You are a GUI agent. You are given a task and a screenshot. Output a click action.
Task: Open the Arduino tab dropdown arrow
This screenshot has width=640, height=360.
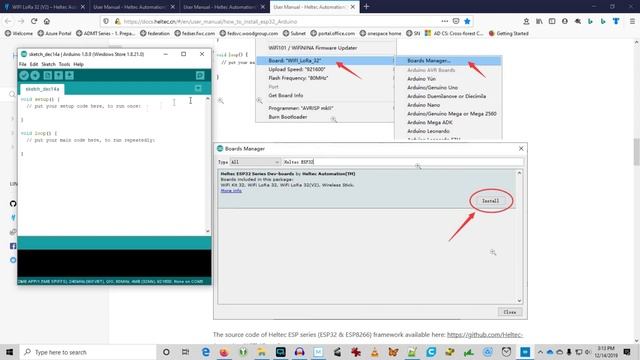pyautogui.click(x=198, y=89)
